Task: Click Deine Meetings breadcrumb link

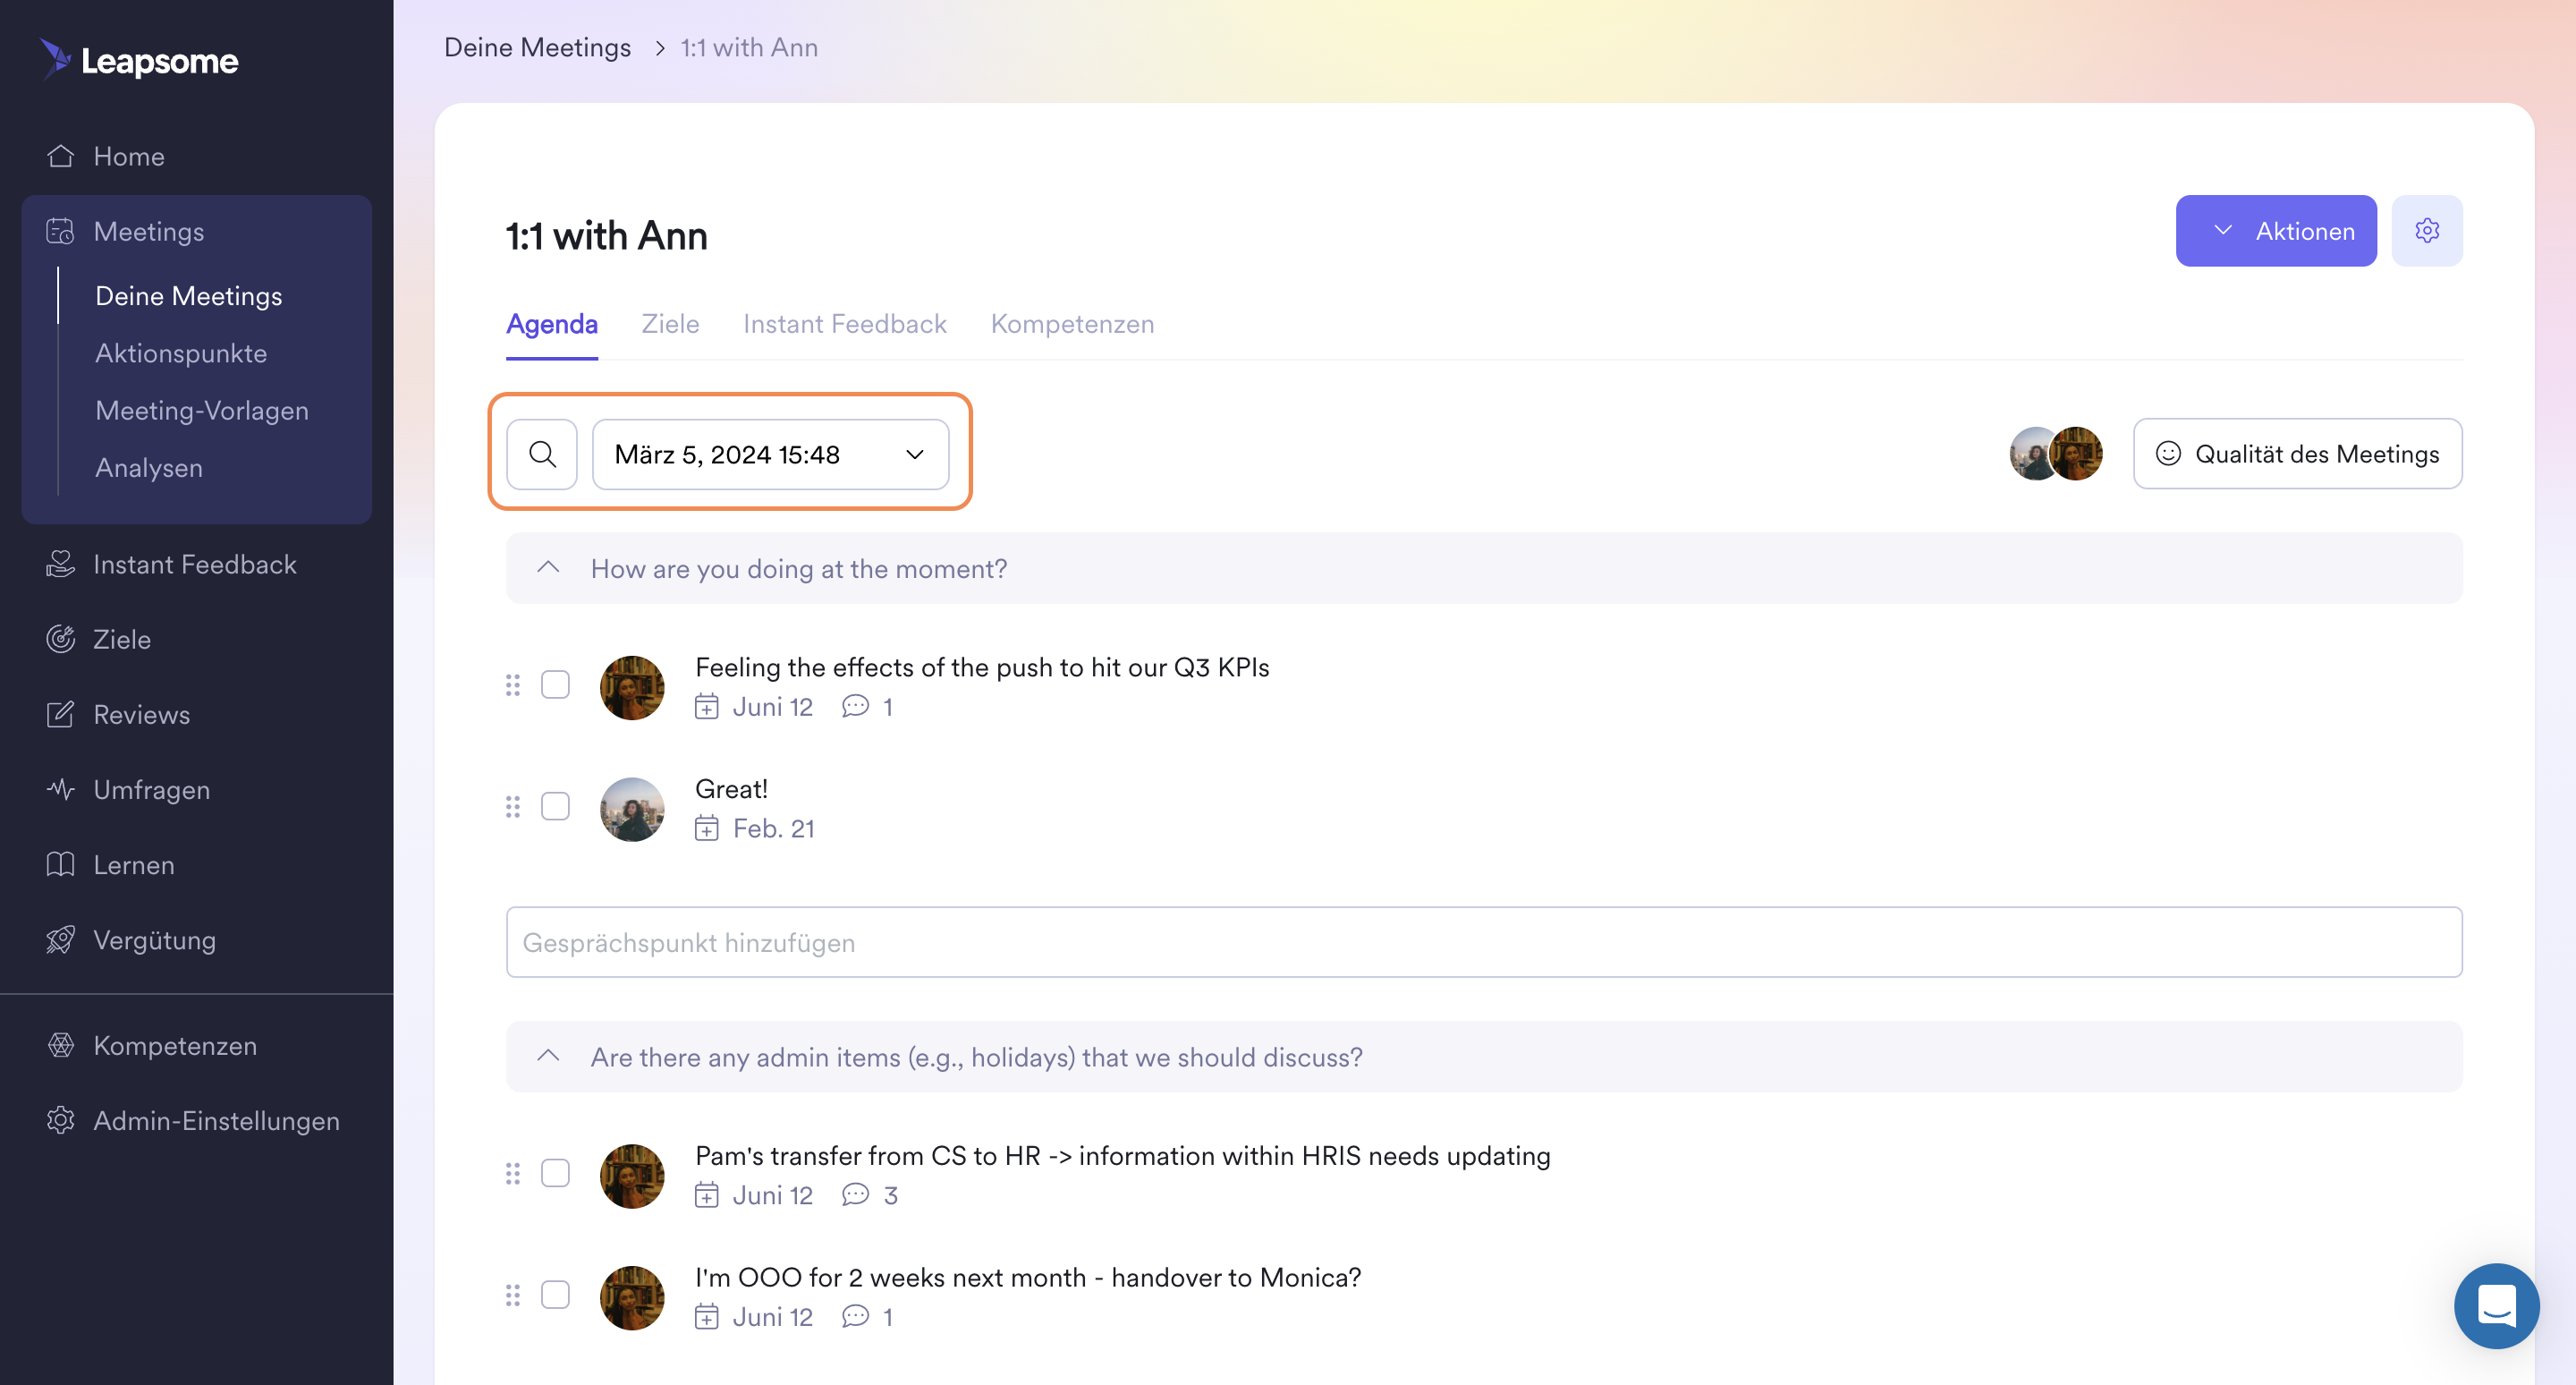Action: [x=537, y=47]
